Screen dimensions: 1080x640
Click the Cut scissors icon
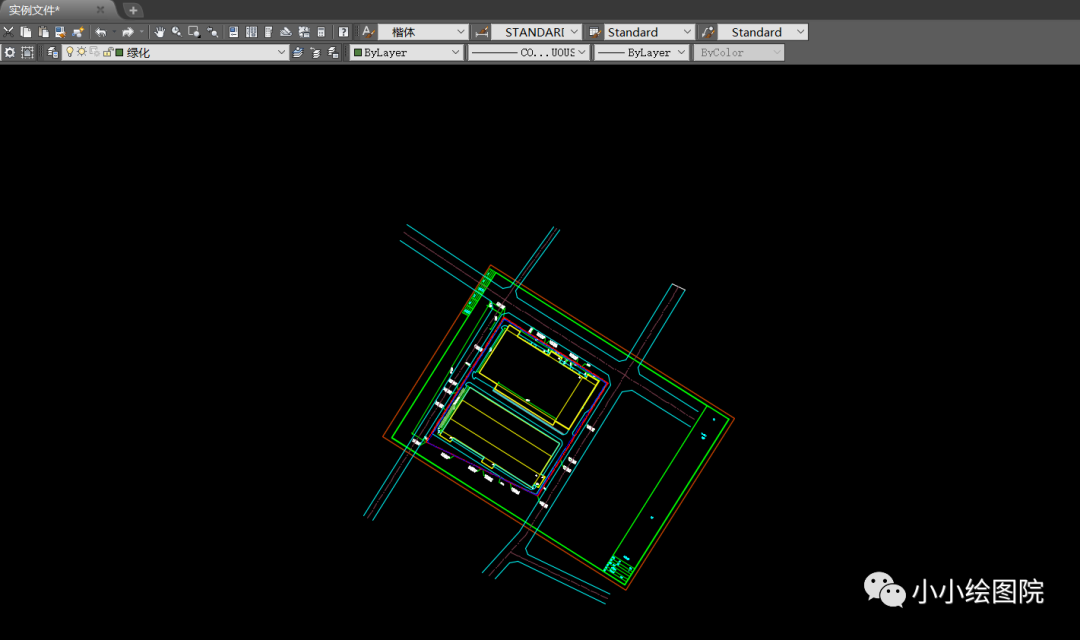[8, 32]
